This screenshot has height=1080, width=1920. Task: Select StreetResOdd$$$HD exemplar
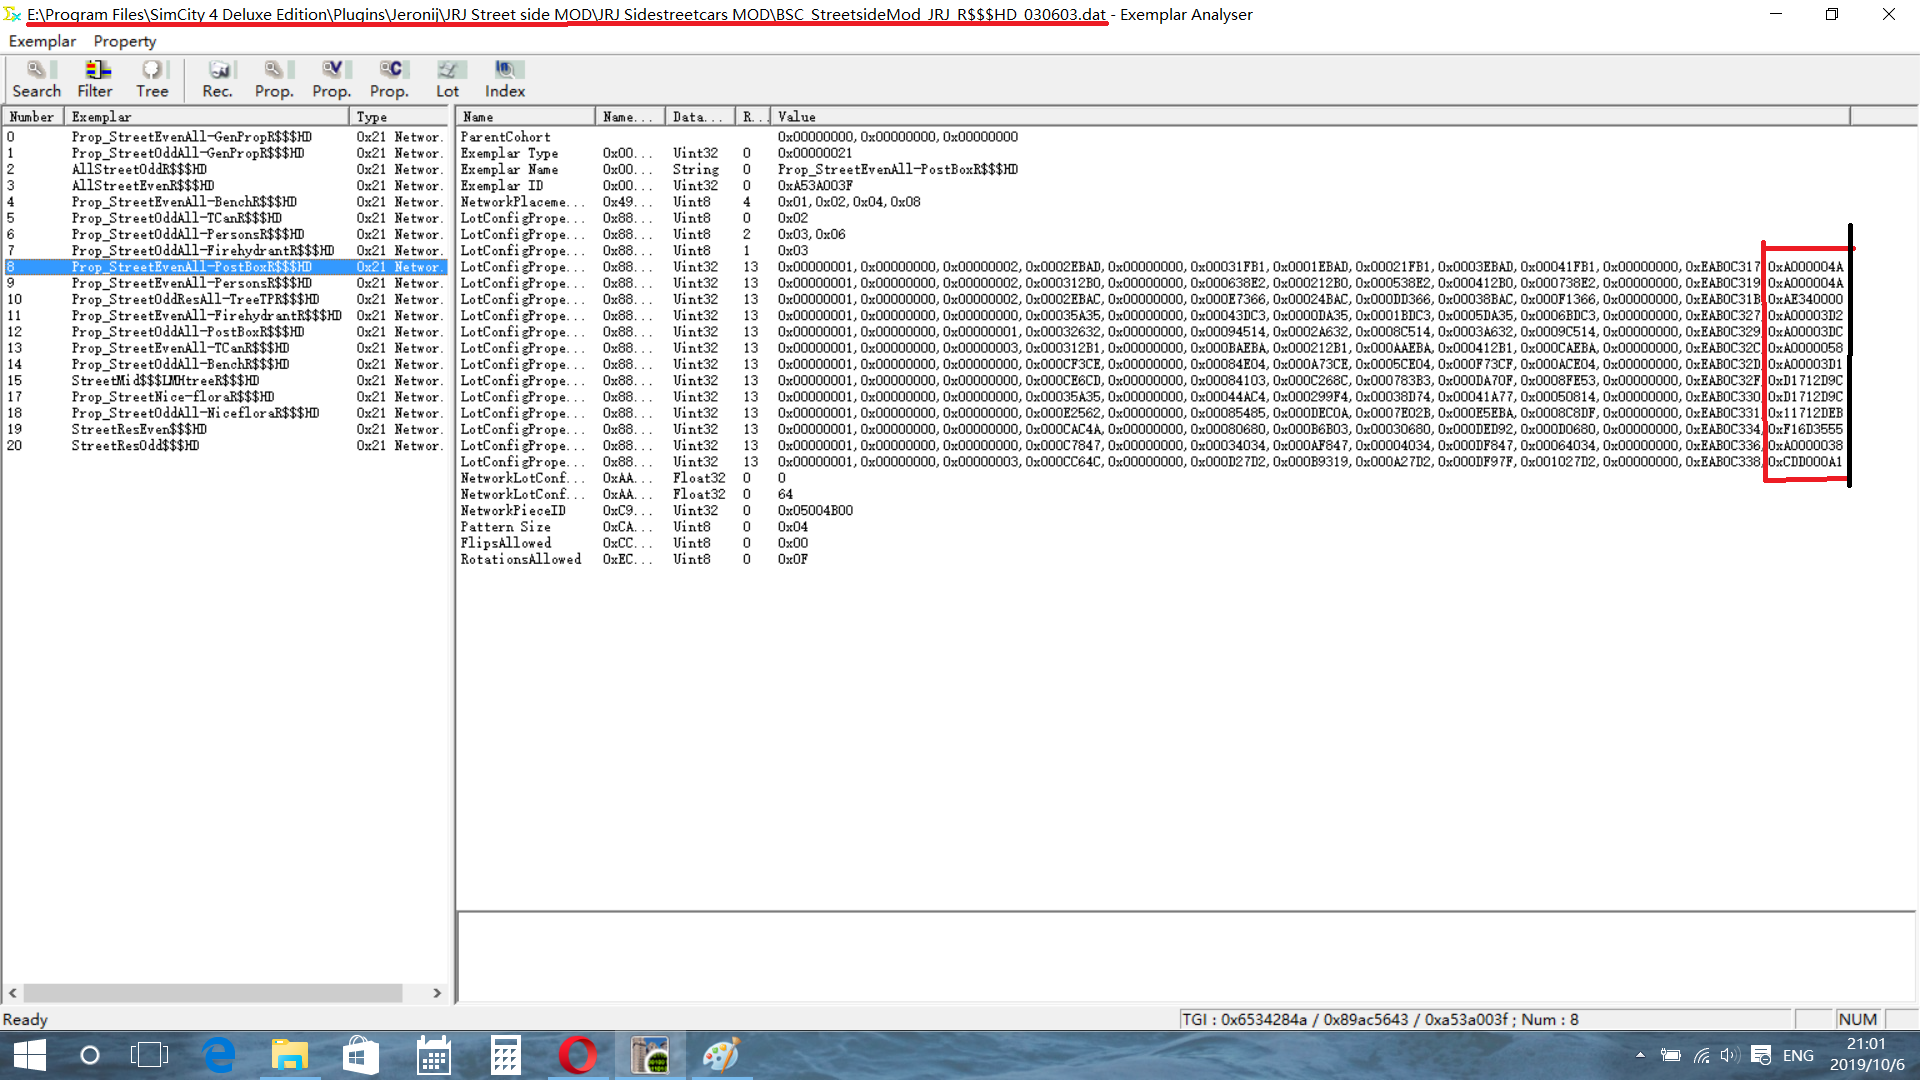225,446
